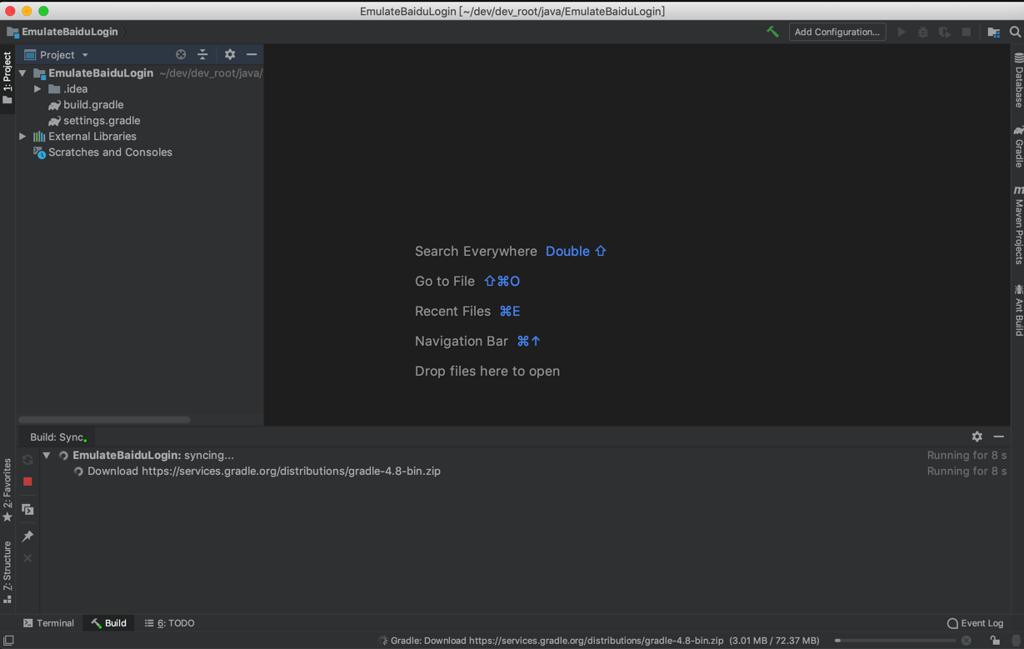Expand the .idea folder
Viewport: 1024px width, 649px height.
(38, 89)
